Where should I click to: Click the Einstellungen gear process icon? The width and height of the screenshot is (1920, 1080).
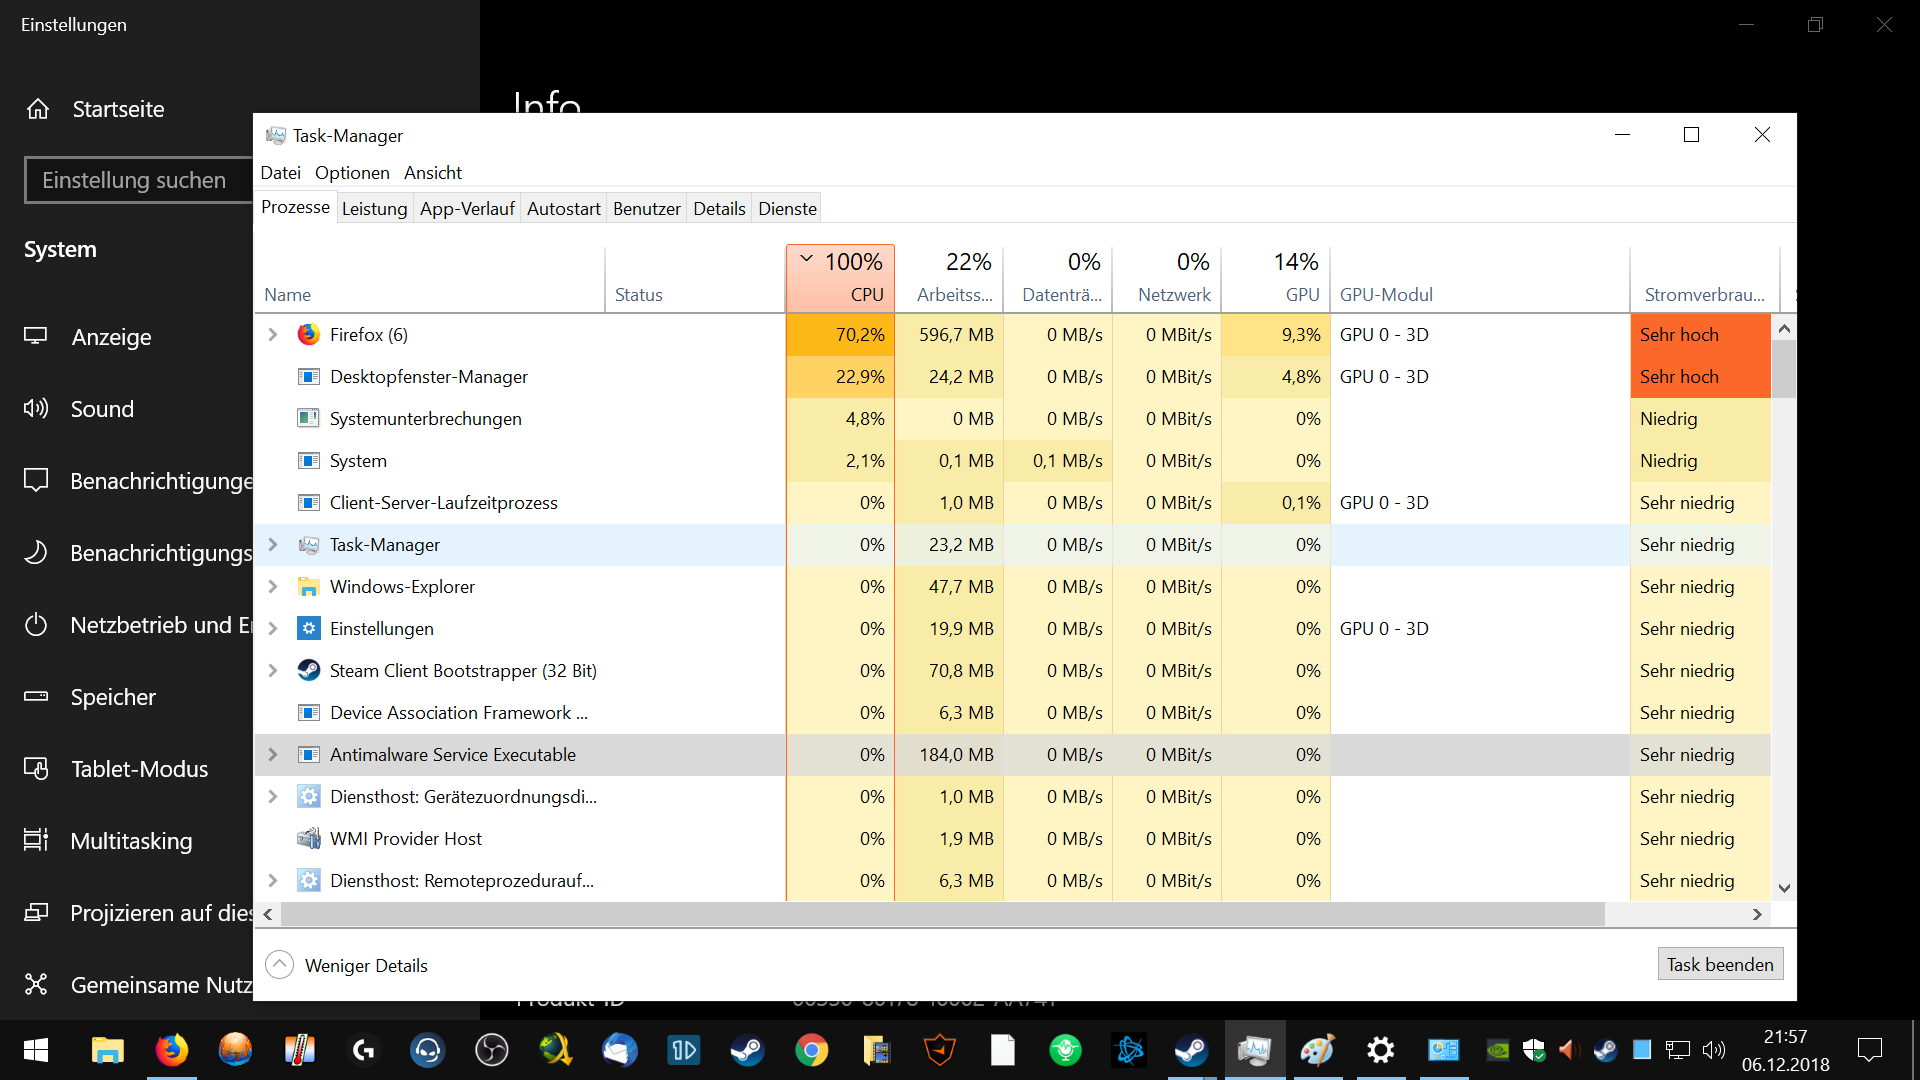tap(308, 629)
